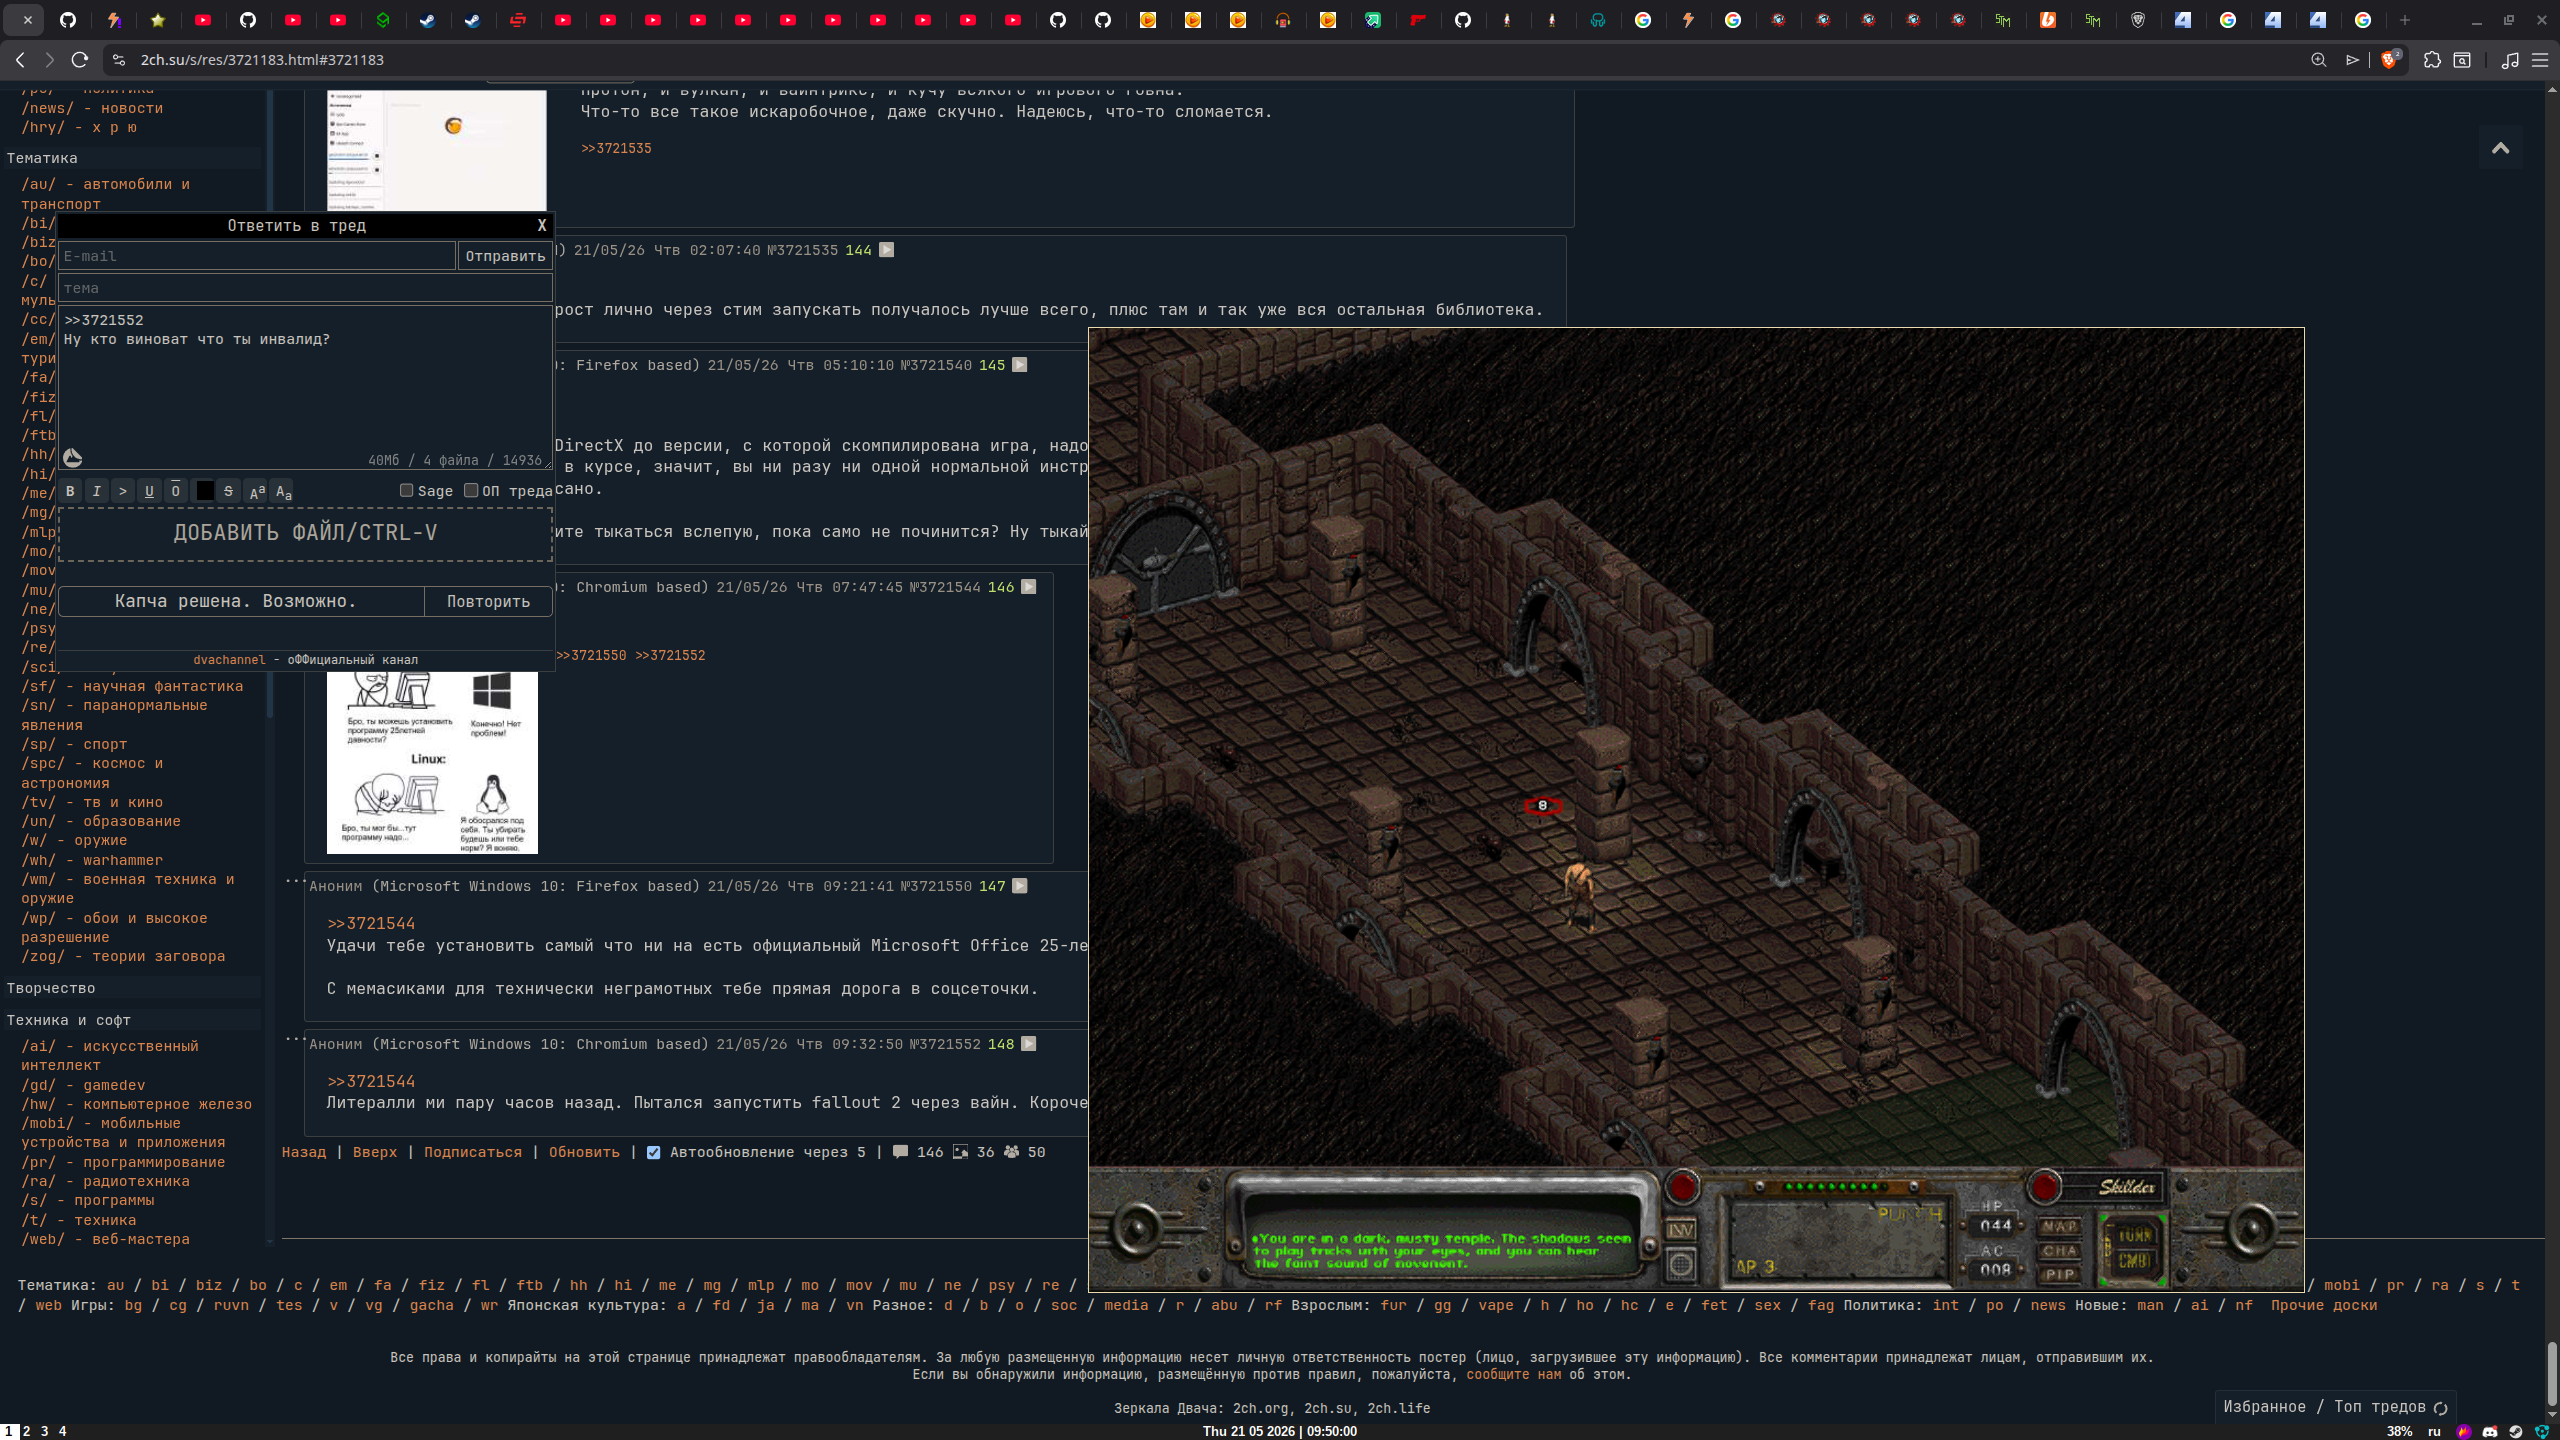Viewport: 2560px width, 1440px height.
Task: Open the media control music-note icon
Action: [2510, 60]
